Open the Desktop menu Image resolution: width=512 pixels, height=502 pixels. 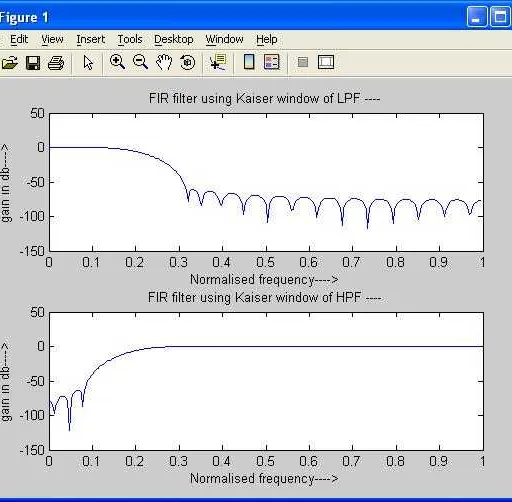[174, 39]
